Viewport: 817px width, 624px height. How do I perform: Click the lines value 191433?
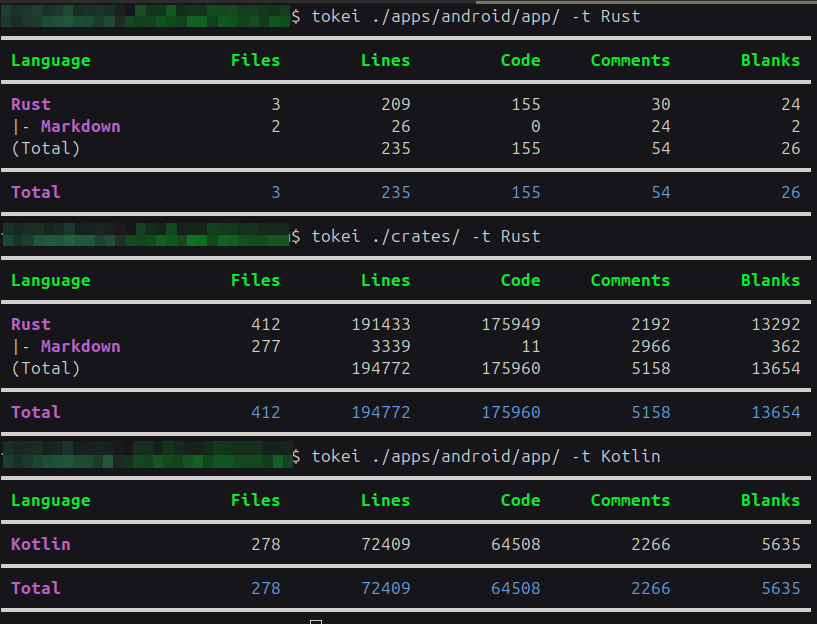click(x=381, y=325)
